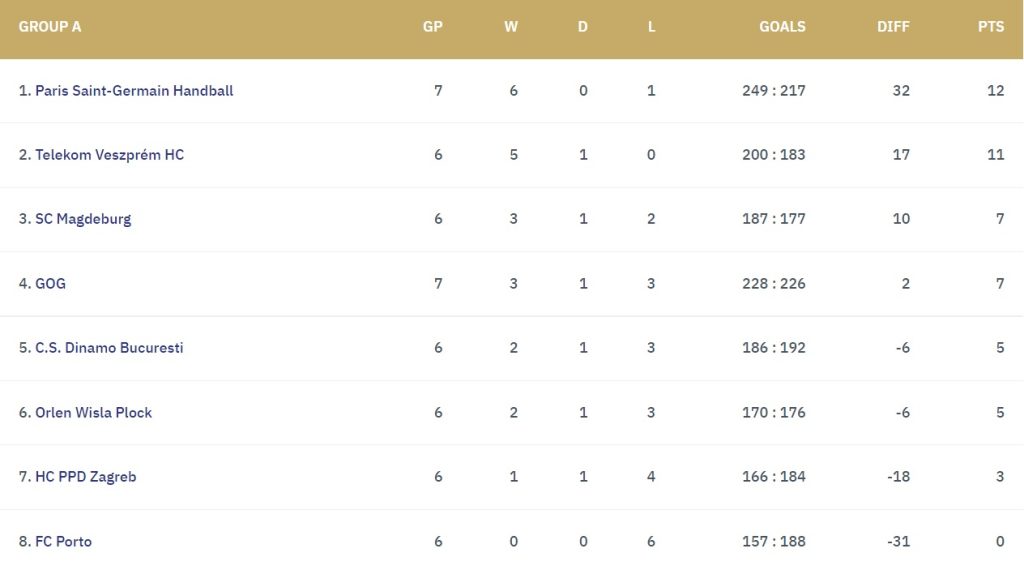The width and height of the screenshot is (1024, 570).
Task: Click the L column header
Action: [651, 27]
